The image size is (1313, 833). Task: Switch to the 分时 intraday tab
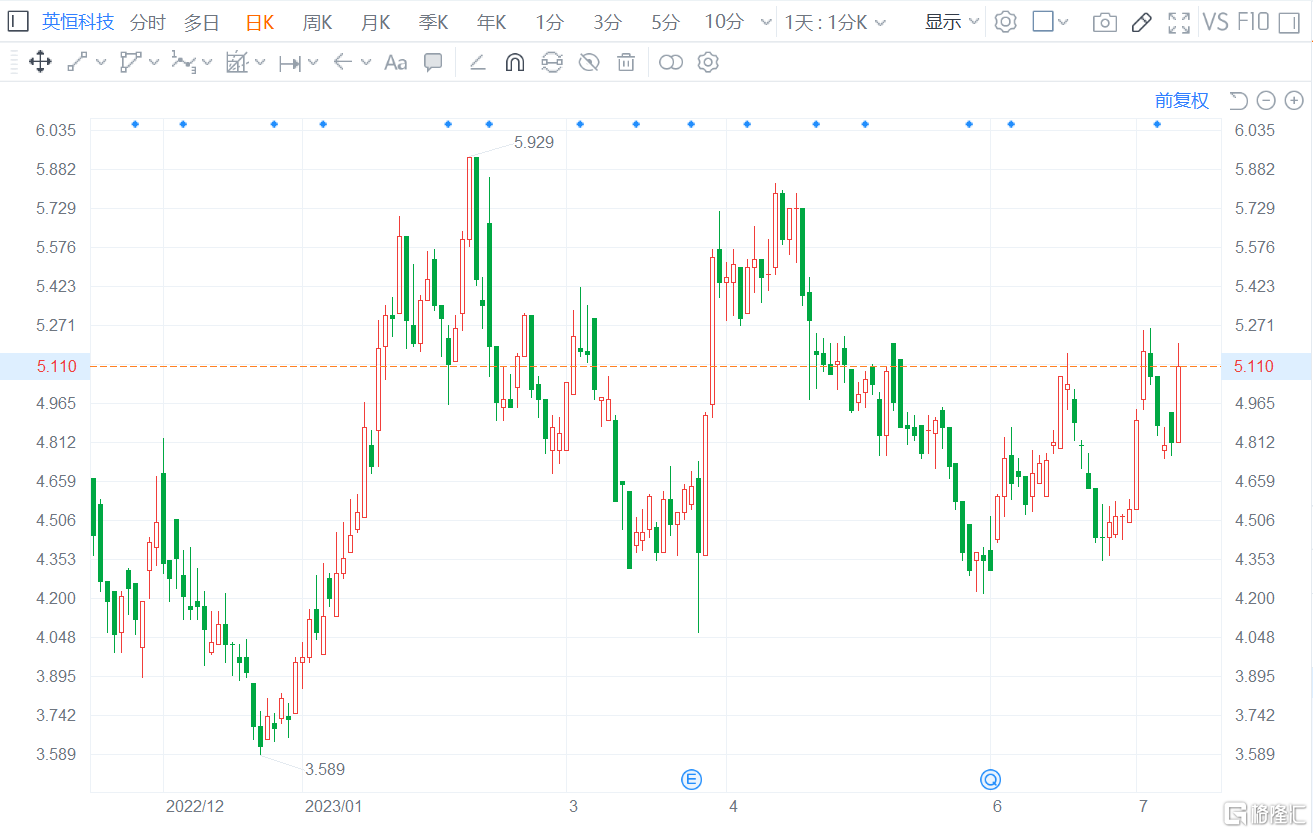[147, 21]
